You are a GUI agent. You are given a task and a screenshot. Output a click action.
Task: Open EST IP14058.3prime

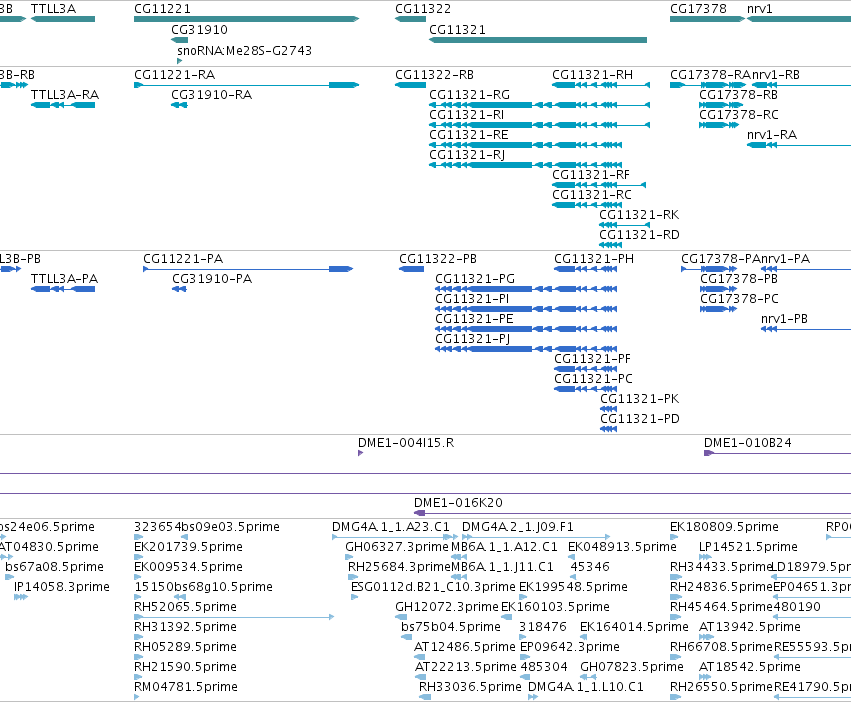tap(62, 587)
